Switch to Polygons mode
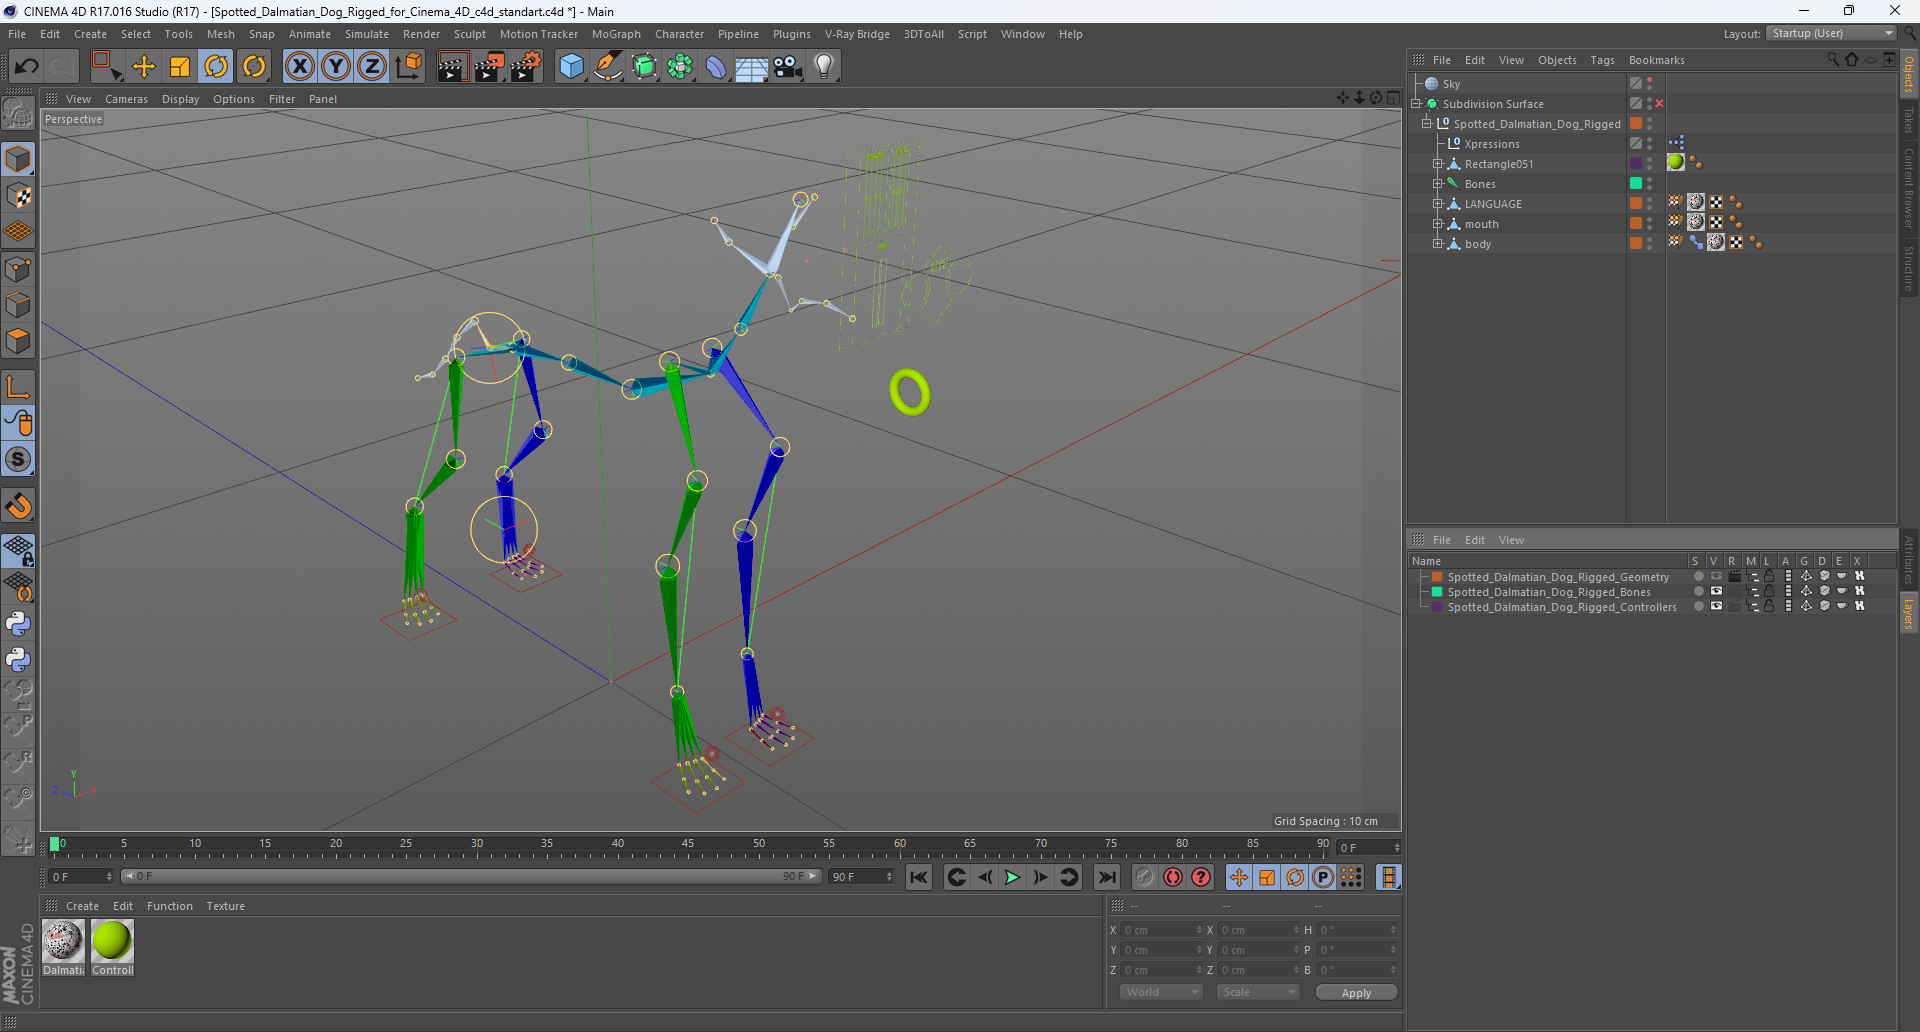The width and height of the screenshot is (1920, 1032). [x=18, y=341]
